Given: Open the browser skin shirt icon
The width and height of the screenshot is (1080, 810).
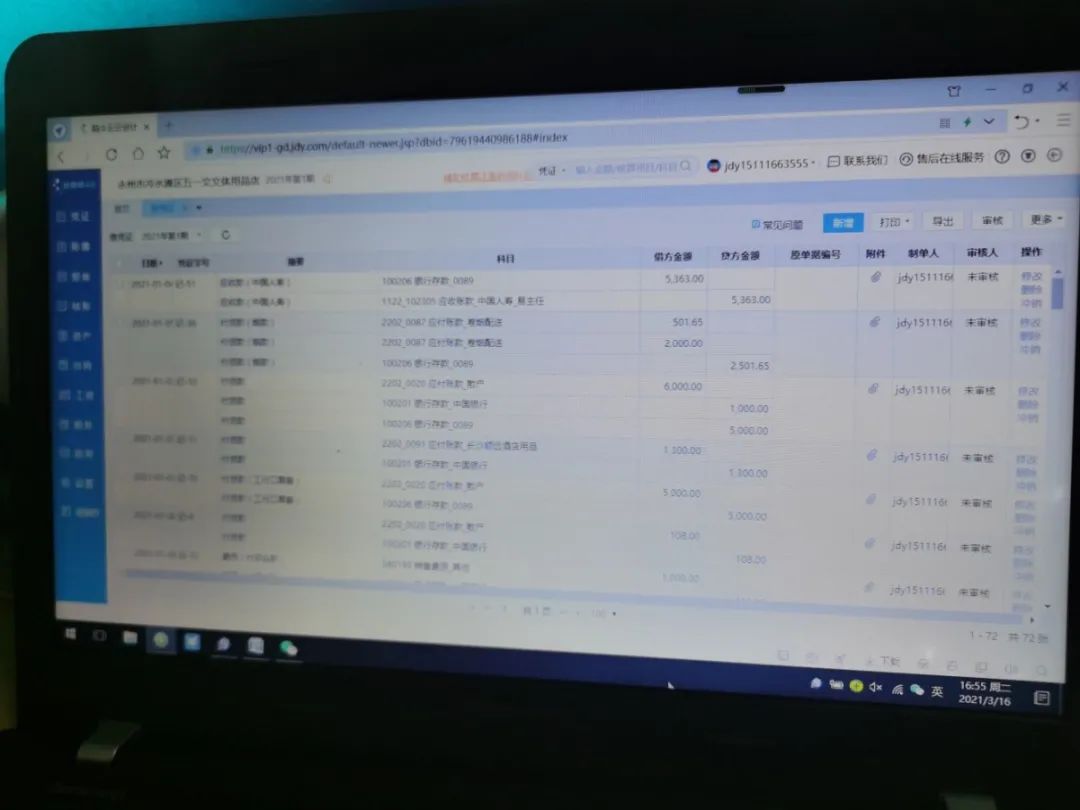Looking at the screenshot, I should point(954,91).
